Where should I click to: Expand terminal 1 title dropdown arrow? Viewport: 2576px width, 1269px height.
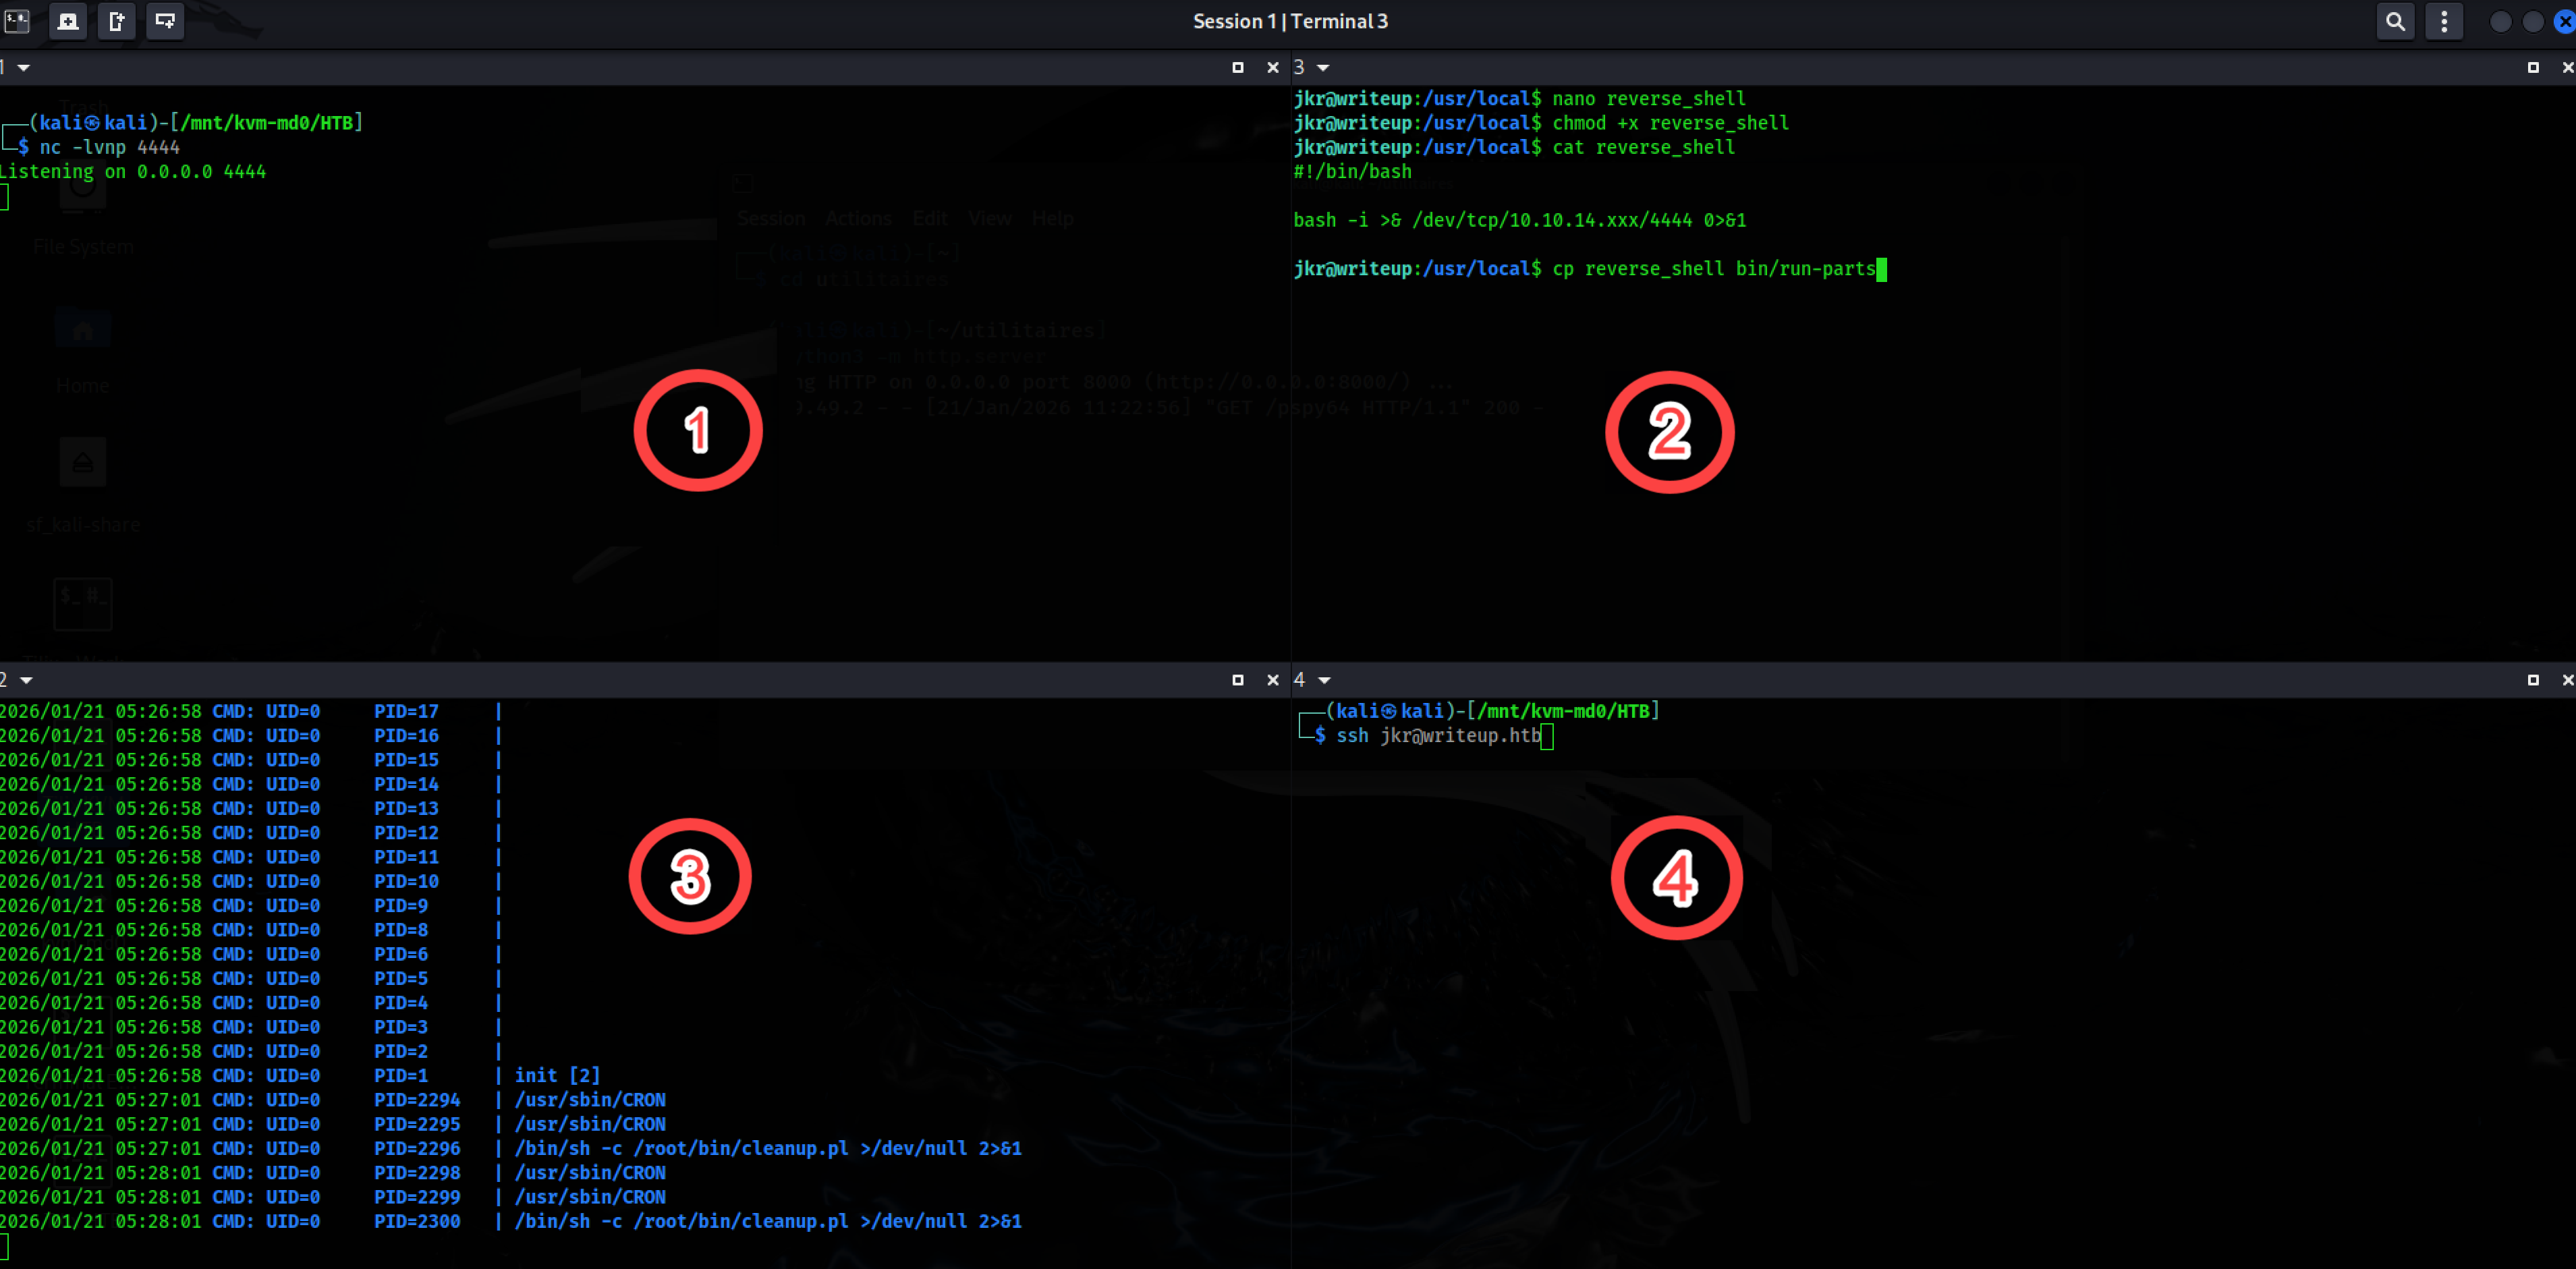(23, 67)
